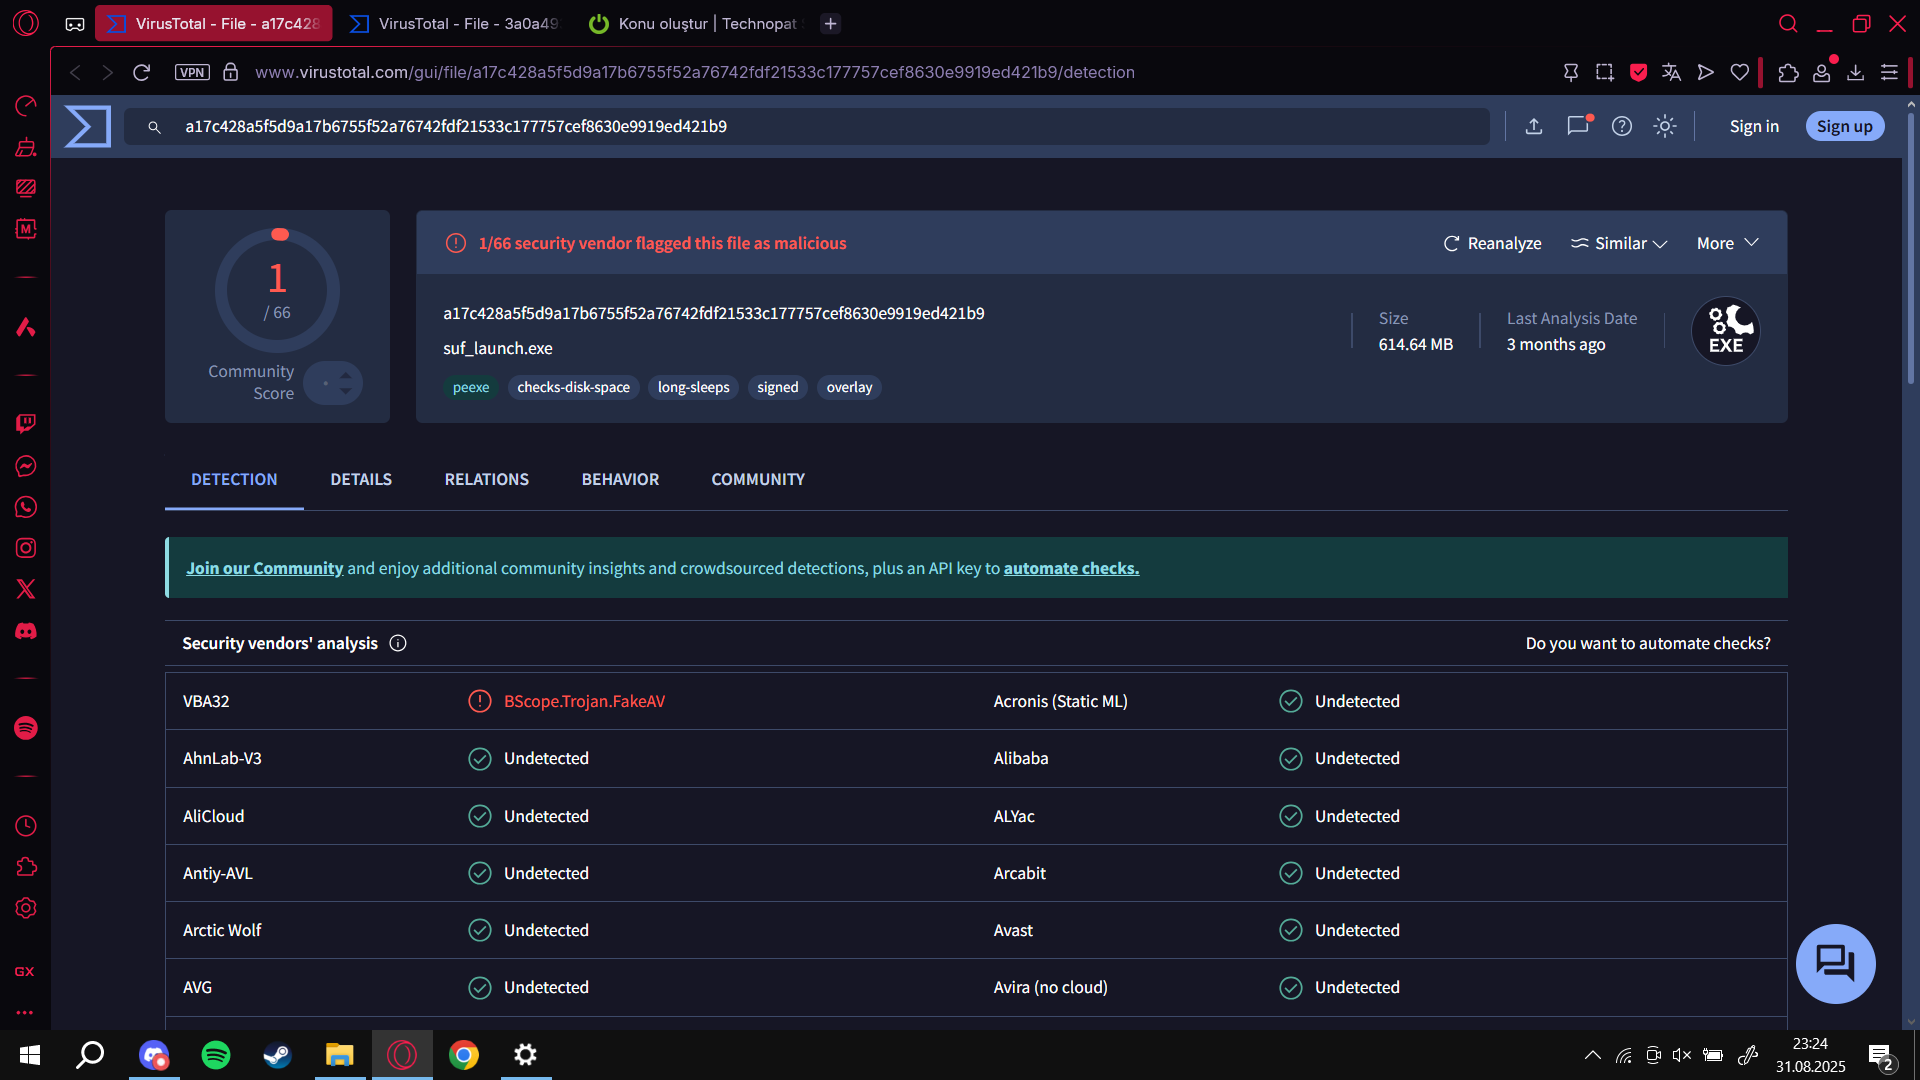The image size is (1920, 1080).
Task: Expand the More dropdown menu
Action: [x=1727, y=243]
